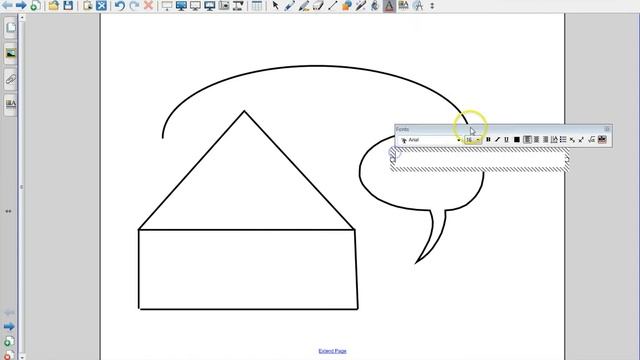640x360 pixels.
Task: Click the green add page icon in the sidebar
Action: pos(9,341)
